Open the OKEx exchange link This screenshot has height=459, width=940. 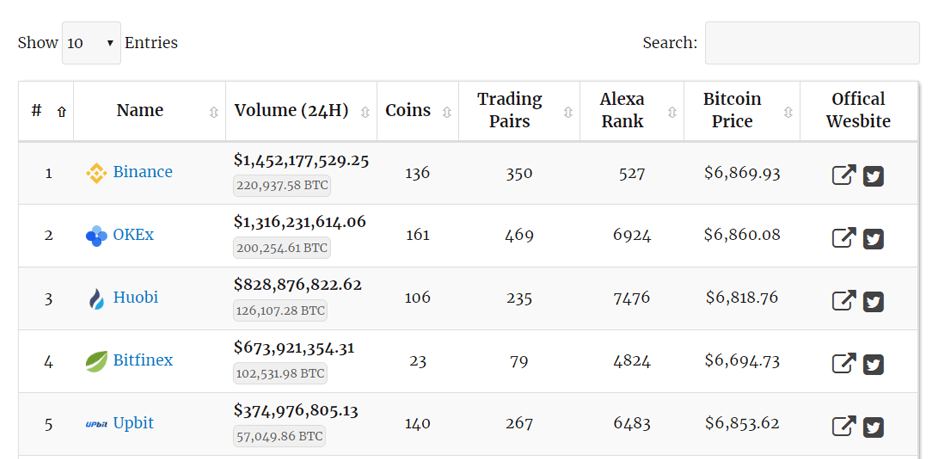[x=133, y=235]
